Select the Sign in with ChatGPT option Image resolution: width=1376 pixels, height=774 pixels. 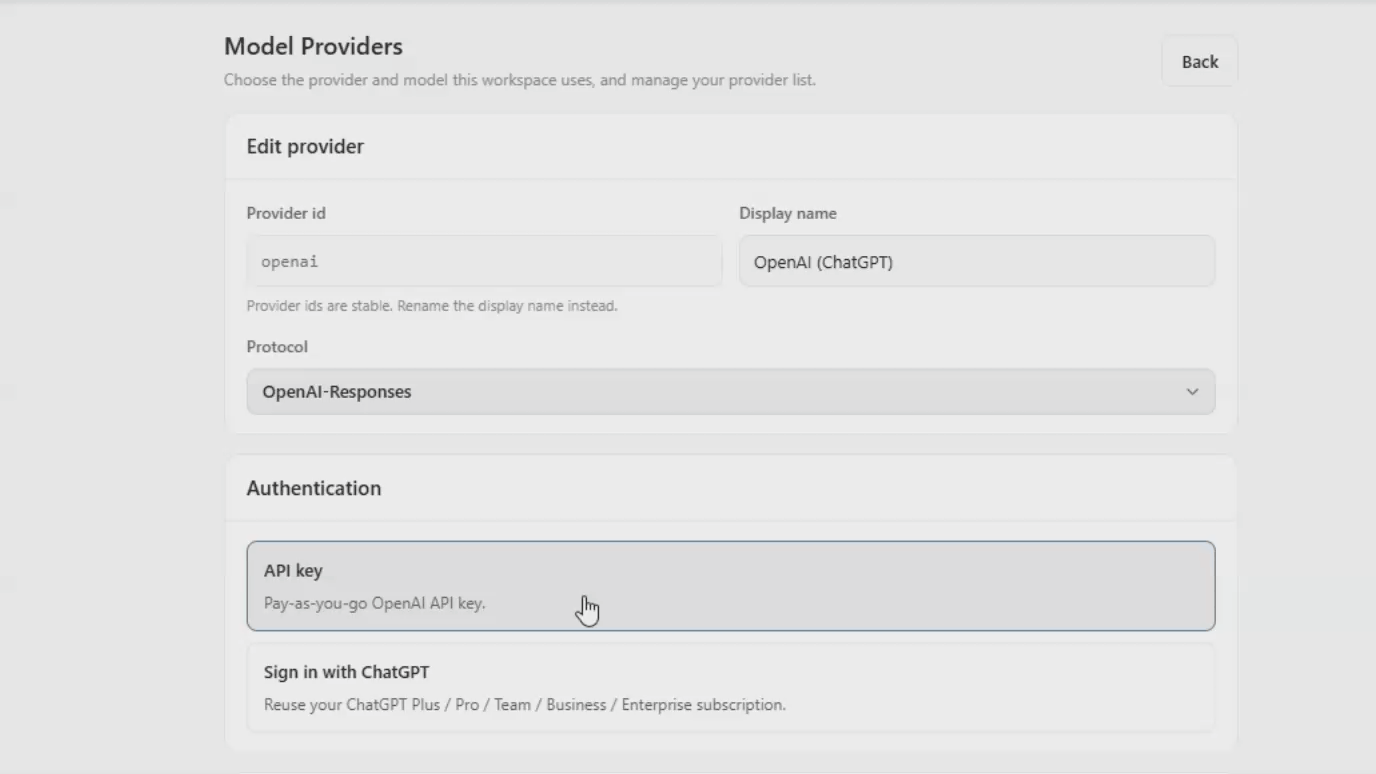point(731,688)
